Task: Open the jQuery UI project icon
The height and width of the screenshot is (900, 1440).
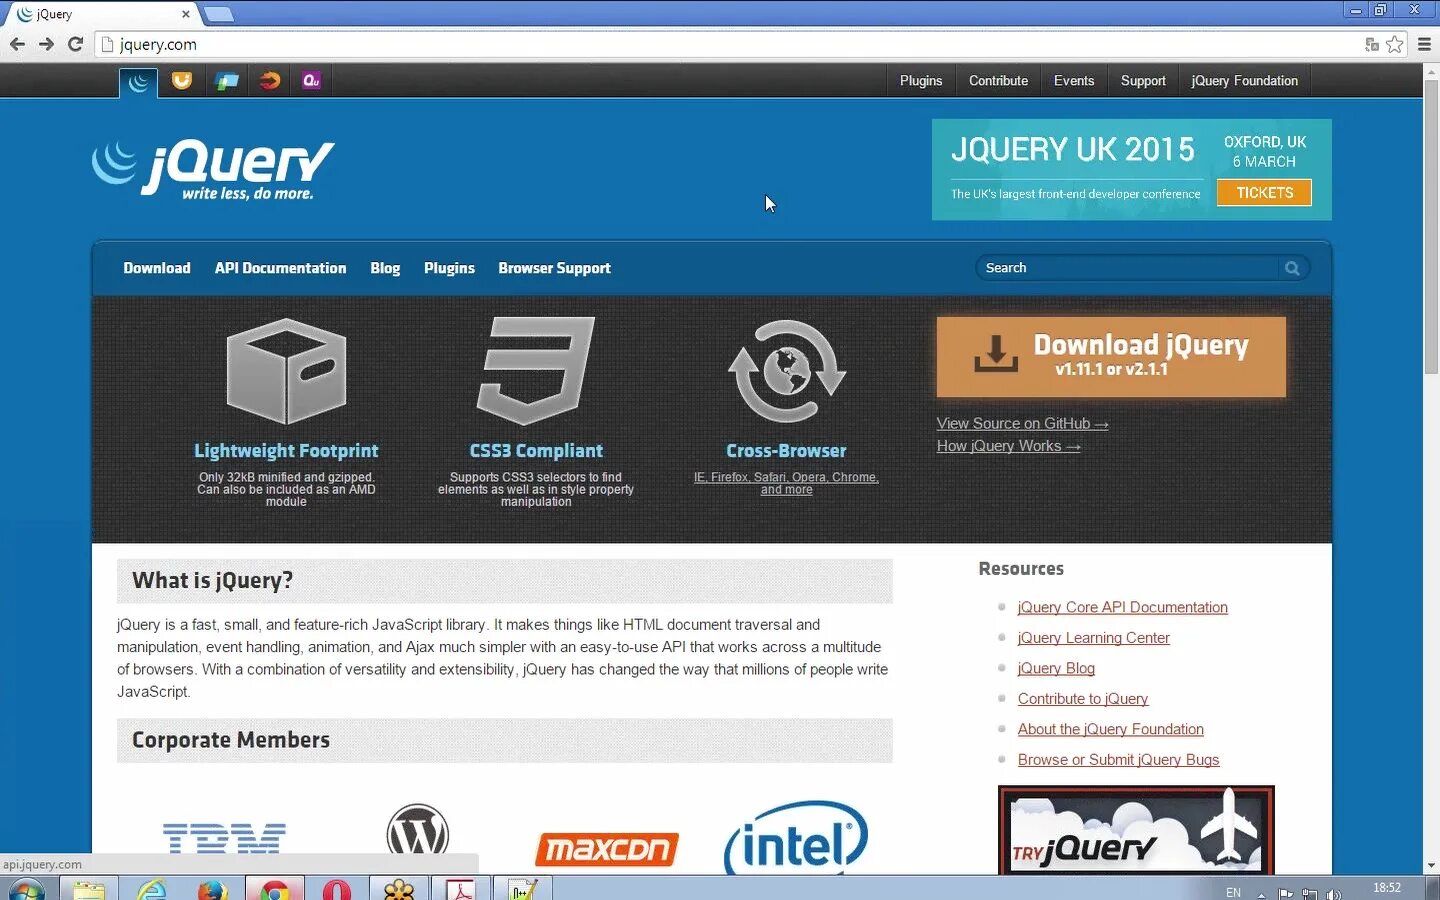Action: (182, 81)
